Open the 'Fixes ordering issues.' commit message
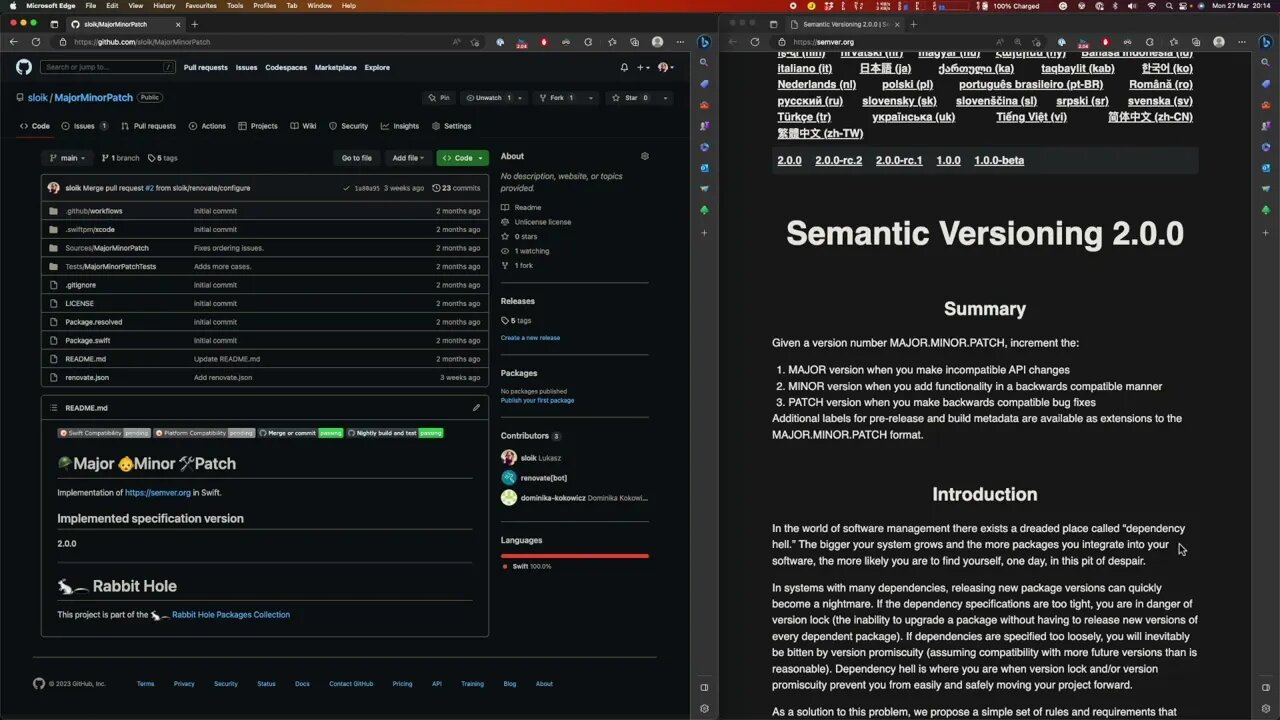Image resolution: width=1280 pixels, height=720 pixels. (229, 248)
